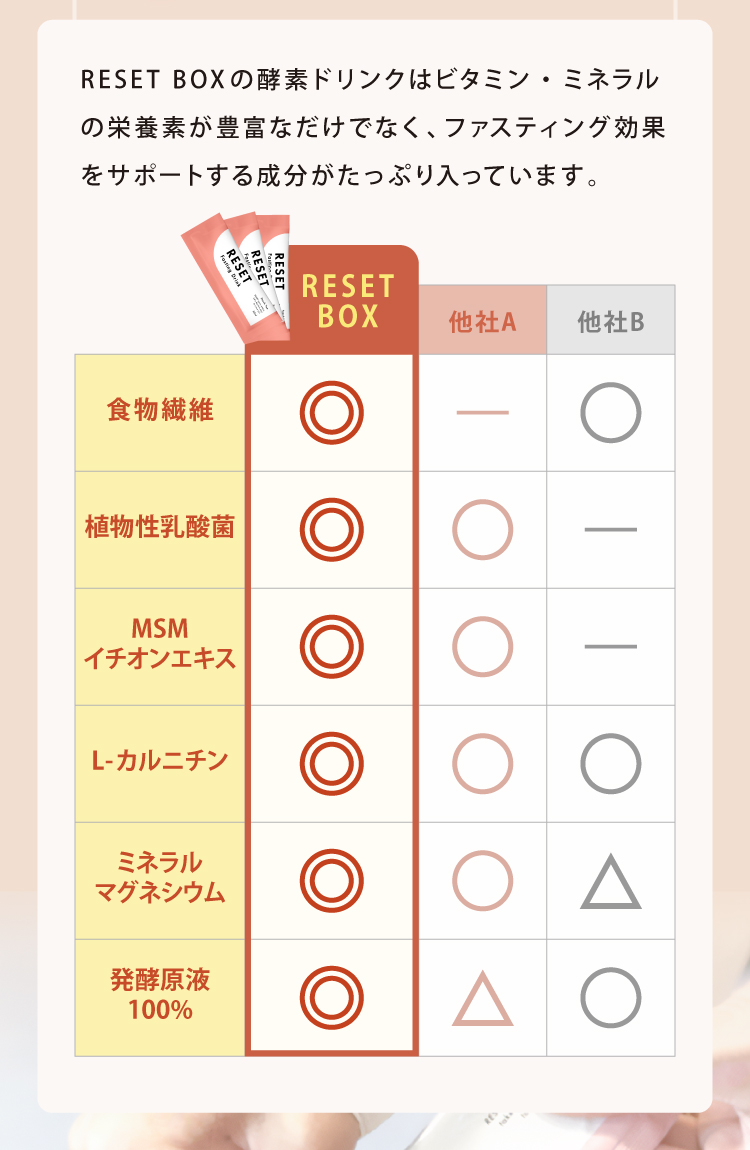The image size is (750, 1150).
Task: Click RESET BOX double circle for L-カルニチン
Action: pyautogui.click(x=332, y=764)
